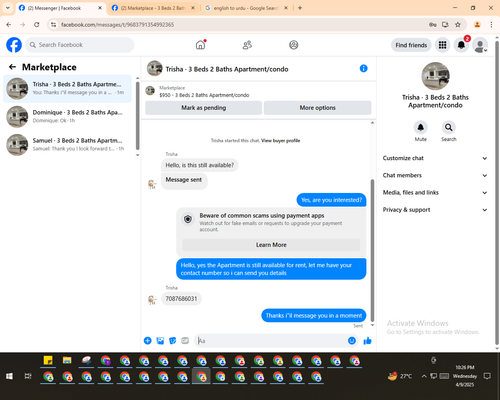Switch to the Marketplace 3 Beds tab
This screenshot has width=500, height=400.
(152, 8)
